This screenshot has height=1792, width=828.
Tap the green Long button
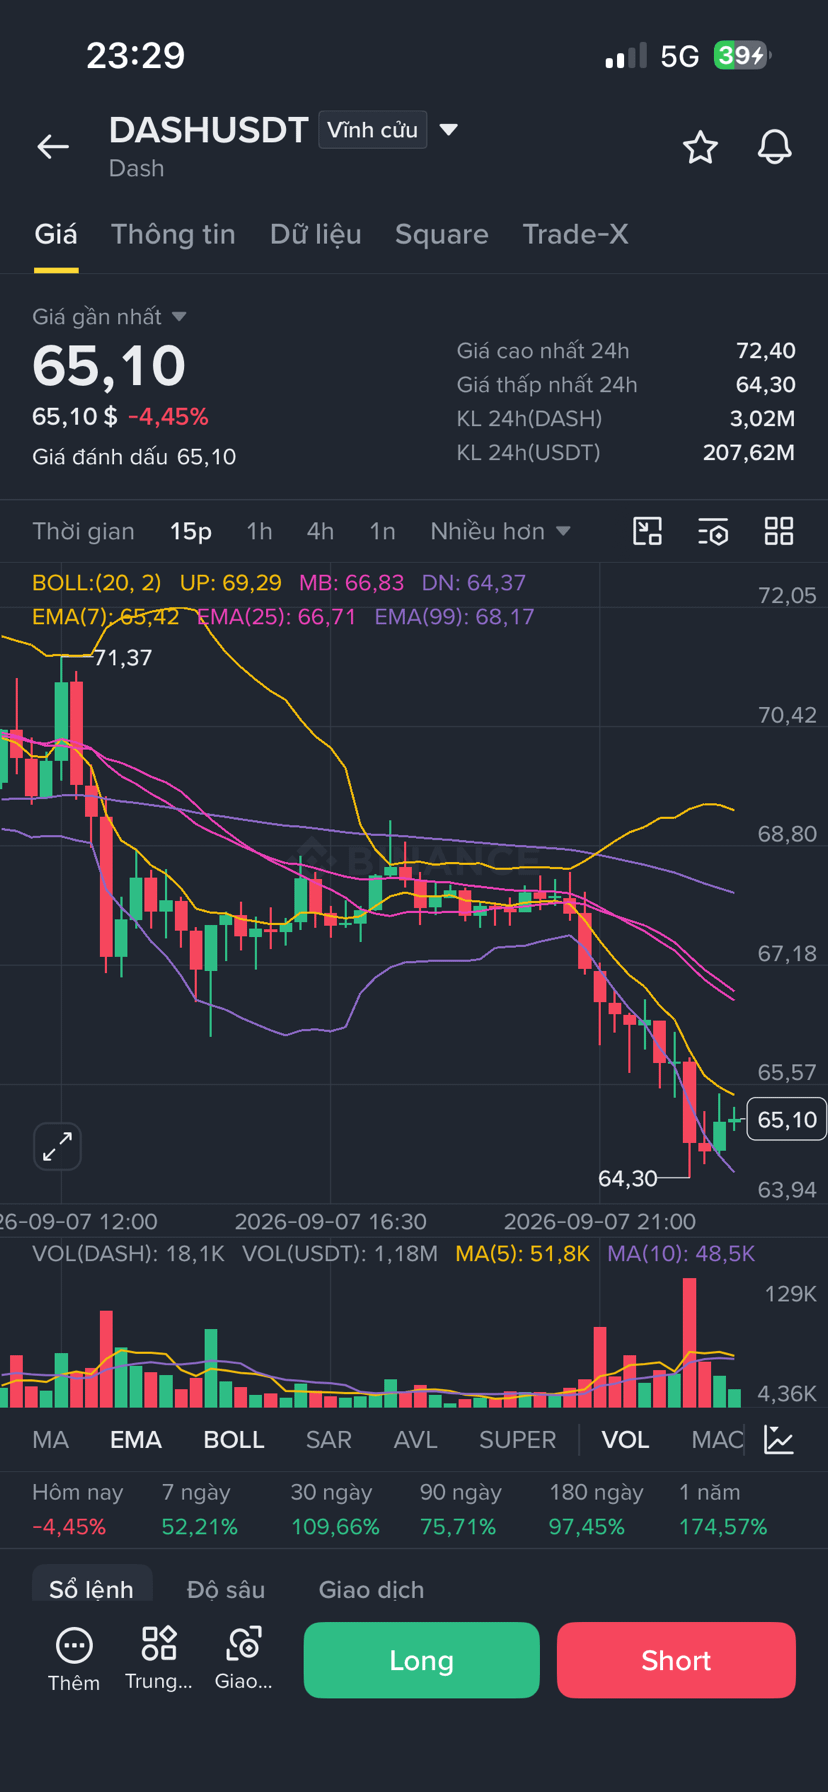(421, 1660)
